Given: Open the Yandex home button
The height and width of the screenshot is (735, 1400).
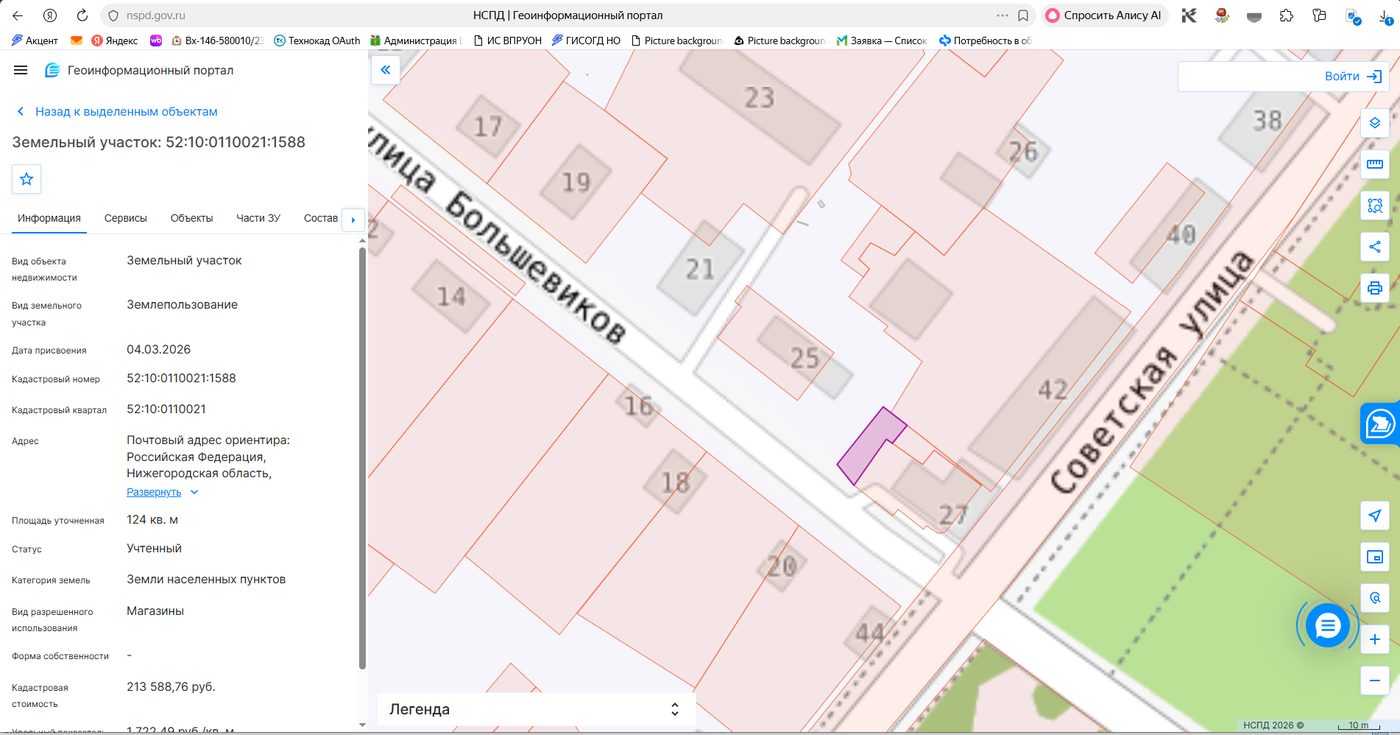Looking at the screenshot, I should (x=50, y=16).
